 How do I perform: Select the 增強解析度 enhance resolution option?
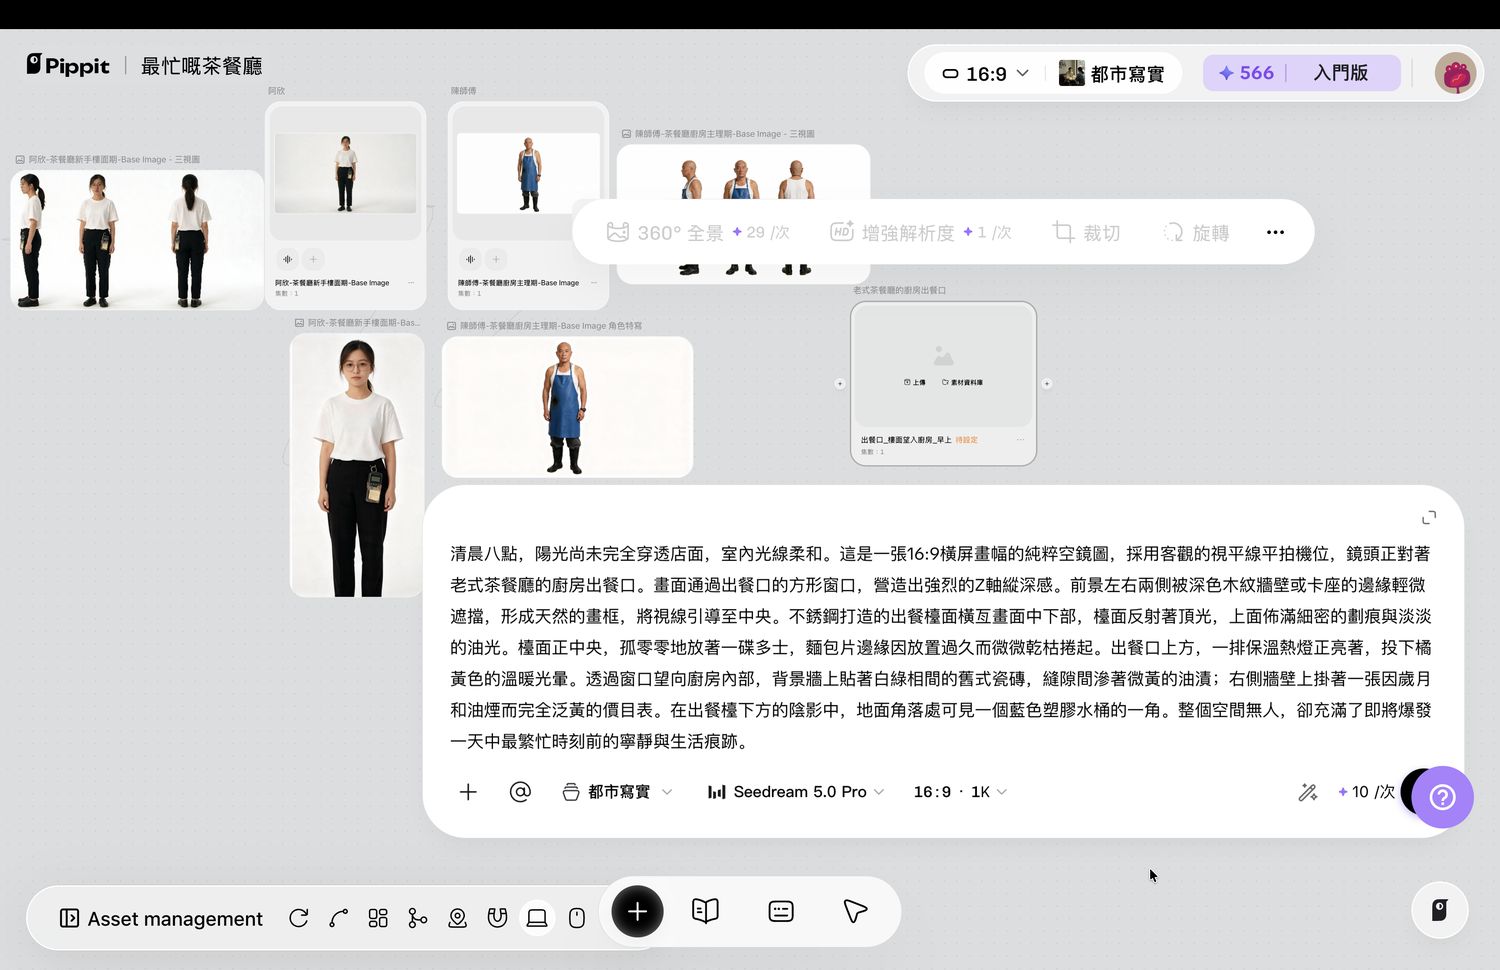tap(921, 232)
